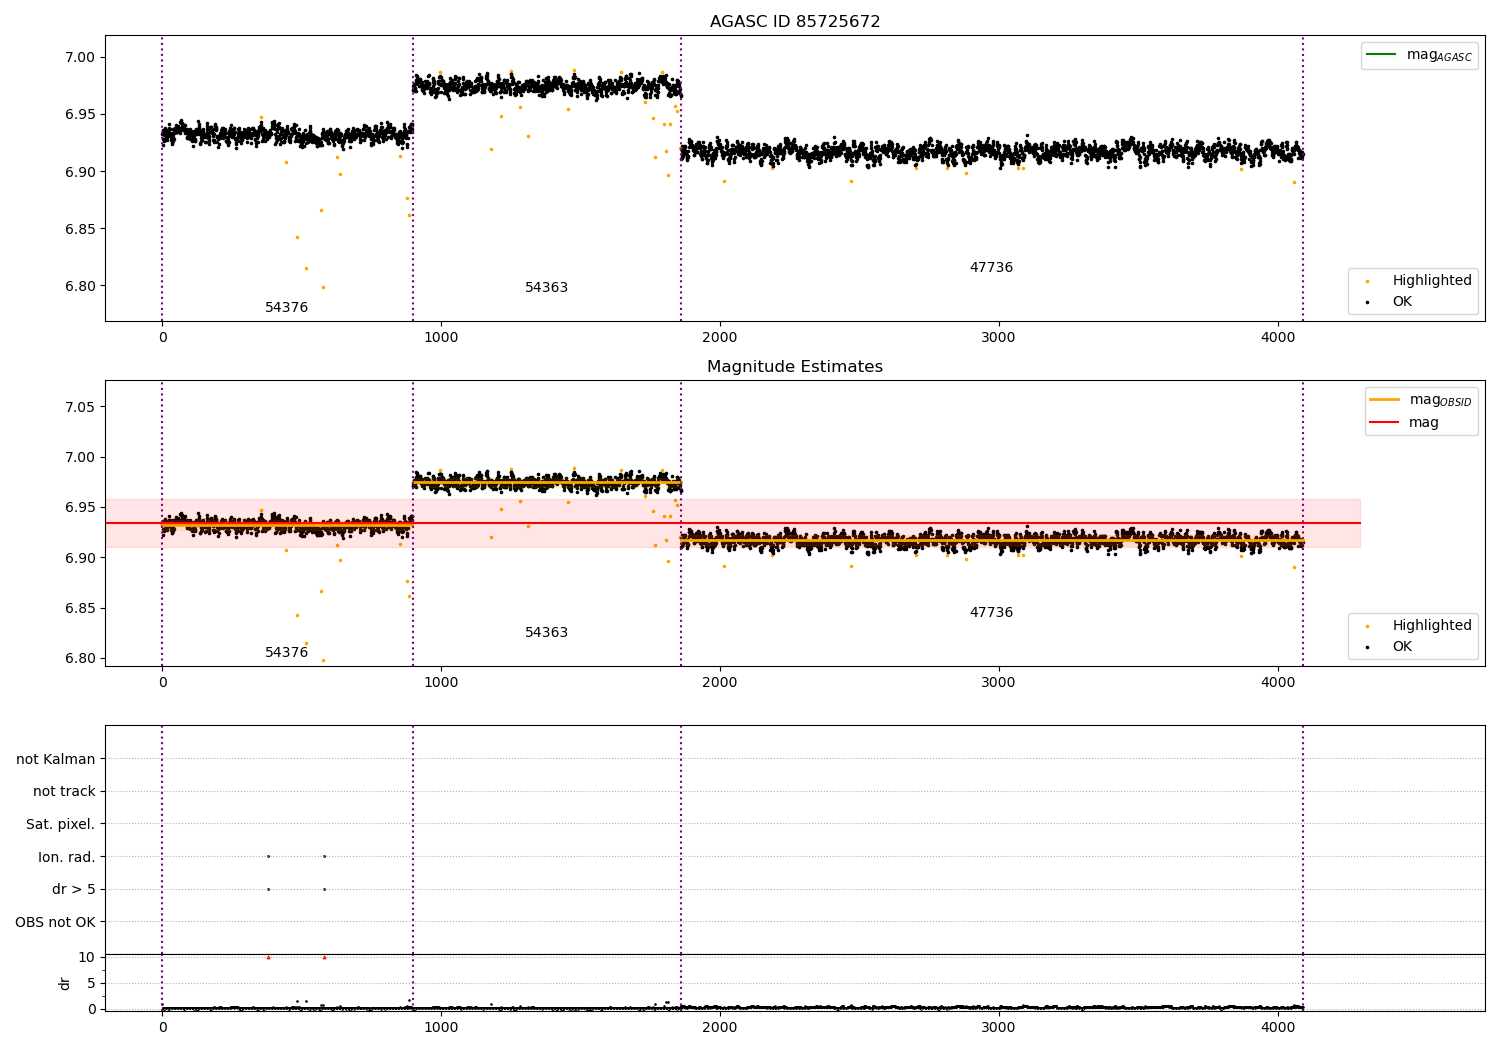This screenshot has width=1500, height=1050.
Task: Click obsid label 54363 in top plot
Action: pos(547,288)
